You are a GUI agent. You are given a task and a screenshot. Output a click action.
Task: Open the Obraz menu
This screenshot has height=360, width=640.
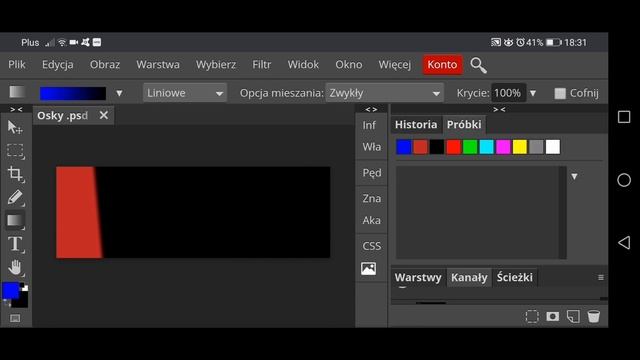[x=105, y=64]
